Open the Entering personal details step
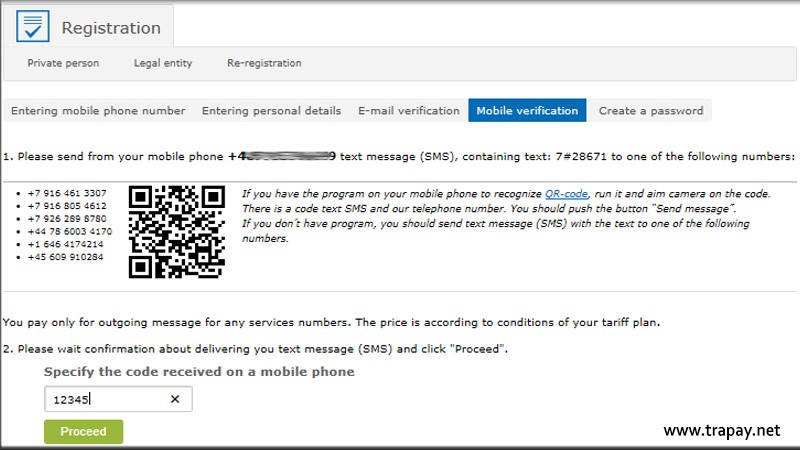Image resolution: width=800 pixels, height=450 pixels. (271, 111)
